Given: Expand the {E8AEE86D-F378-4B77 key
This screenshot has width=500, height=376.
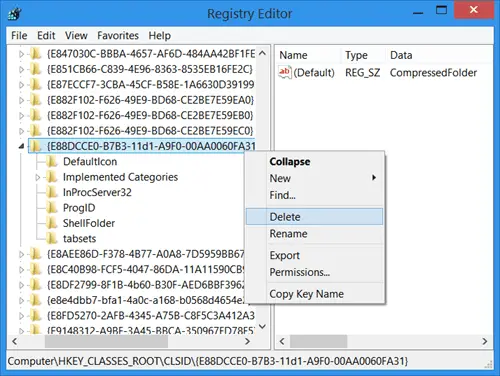Looking at the screenshot, I should pyautogui.click(x=21, y=254).
